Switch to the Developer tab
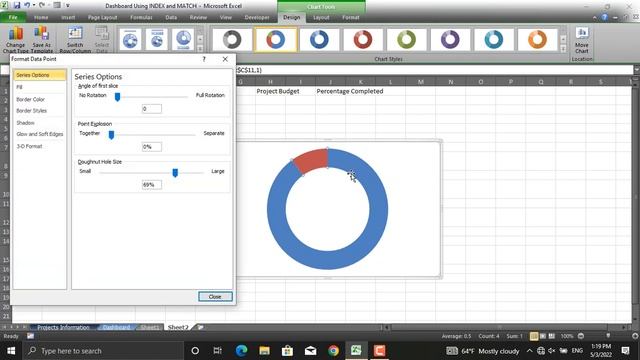640x360 pixels. 257,17
